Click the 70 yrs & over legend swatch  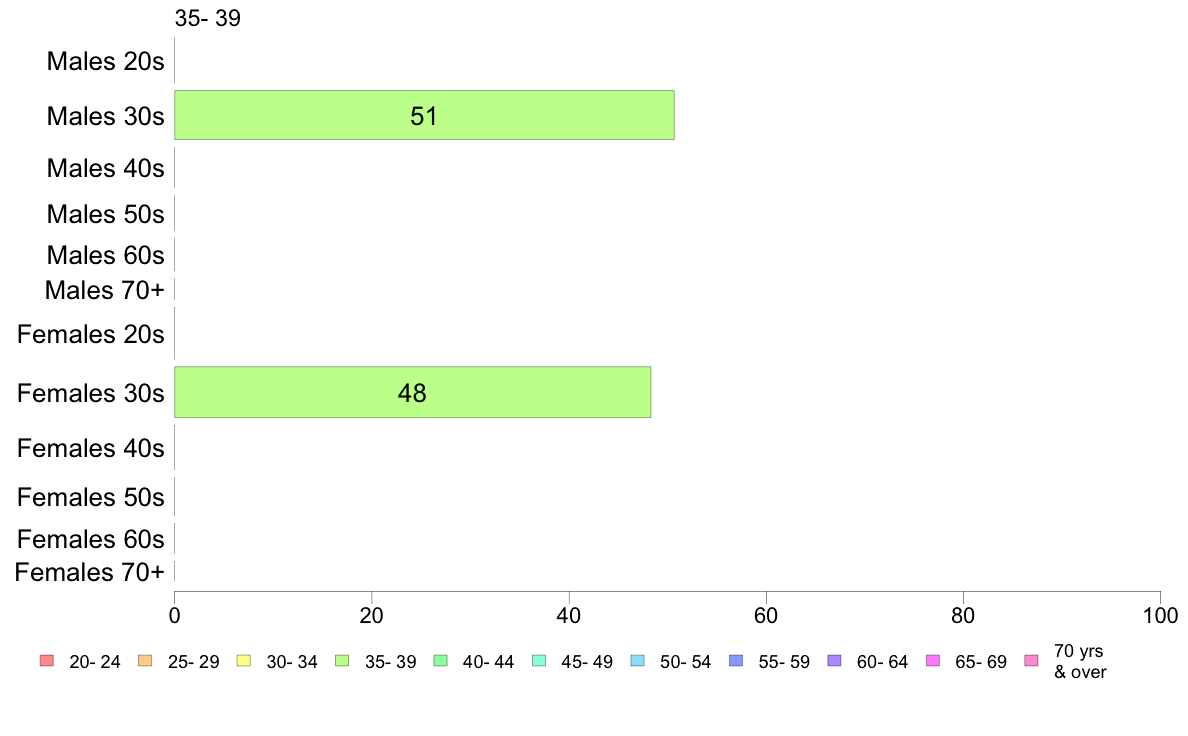pyautogui.click(x=1032, y=660)
